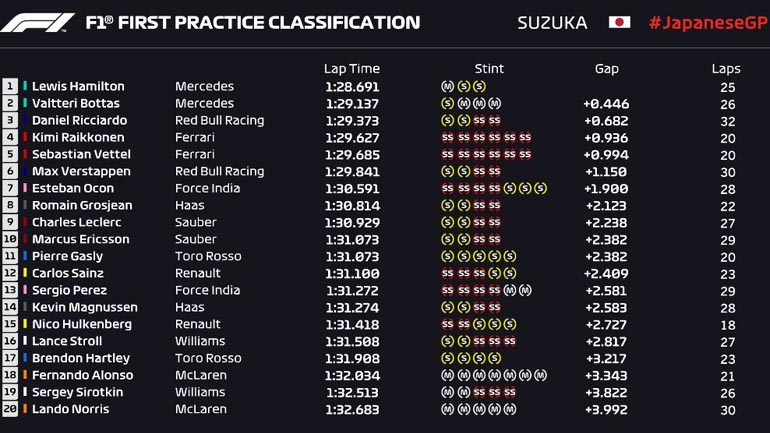
Task: Click Fernando Alonso's laps count 21
Action: 727,375
